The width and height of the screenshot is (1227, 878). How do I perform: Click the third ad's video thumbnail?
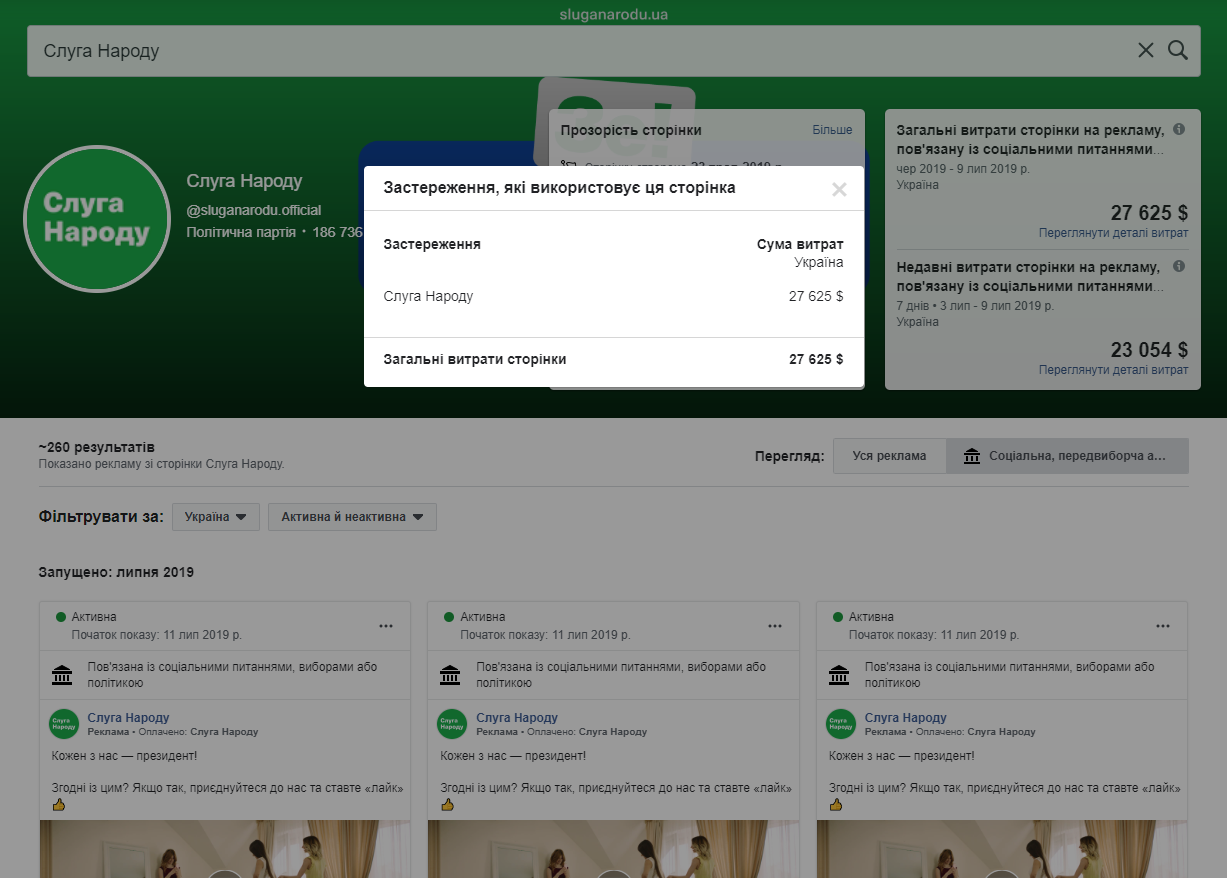click(x=1002, y=849)
